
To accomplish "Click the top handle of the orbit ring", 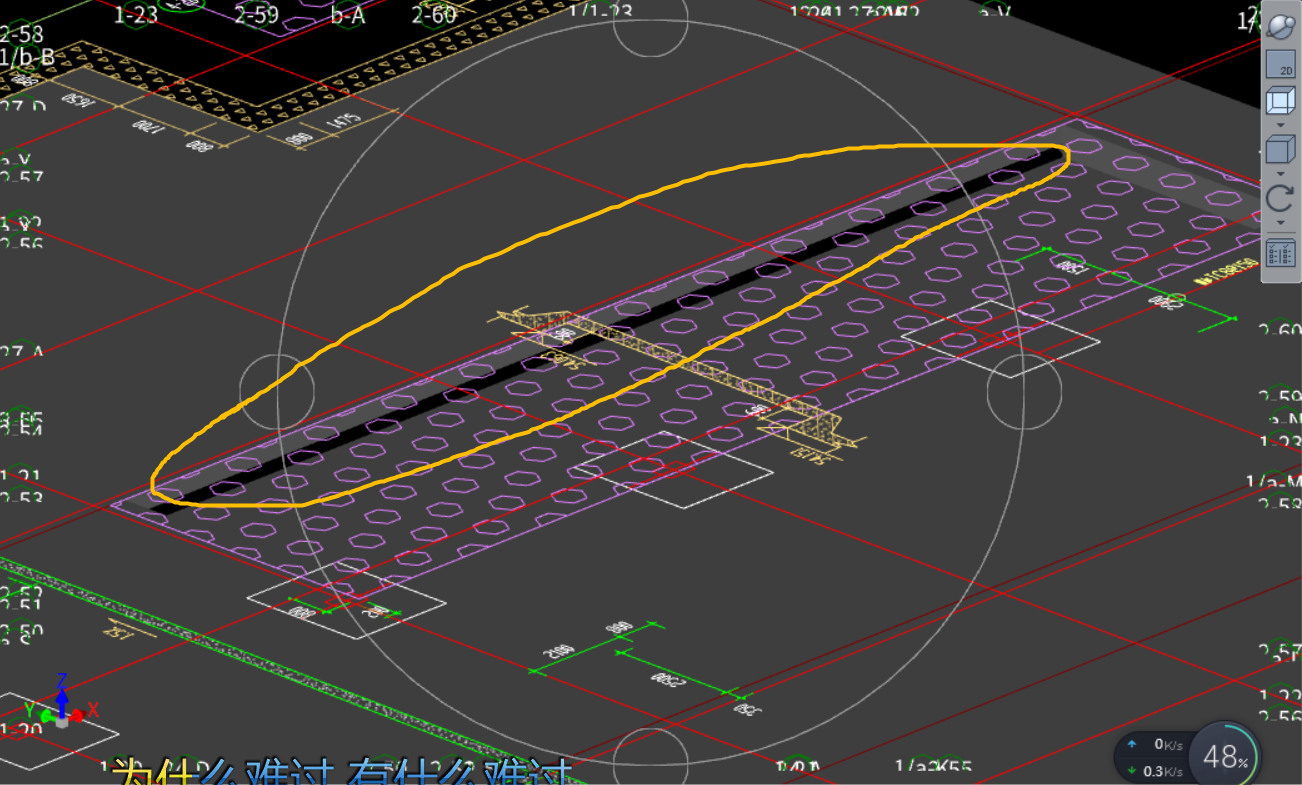I will pos(650,19).
